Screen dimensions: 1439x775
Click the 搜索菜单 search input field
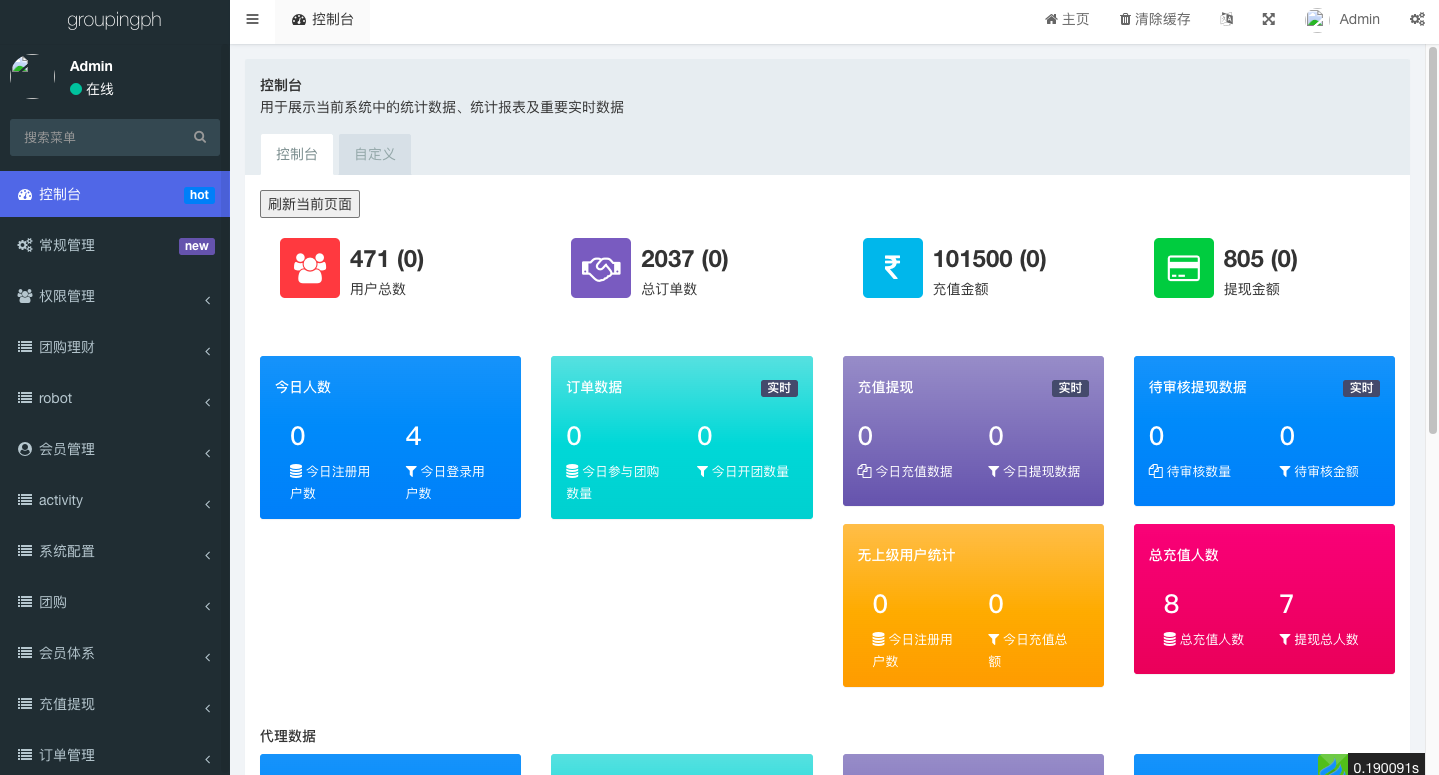(x=100, y=137)
